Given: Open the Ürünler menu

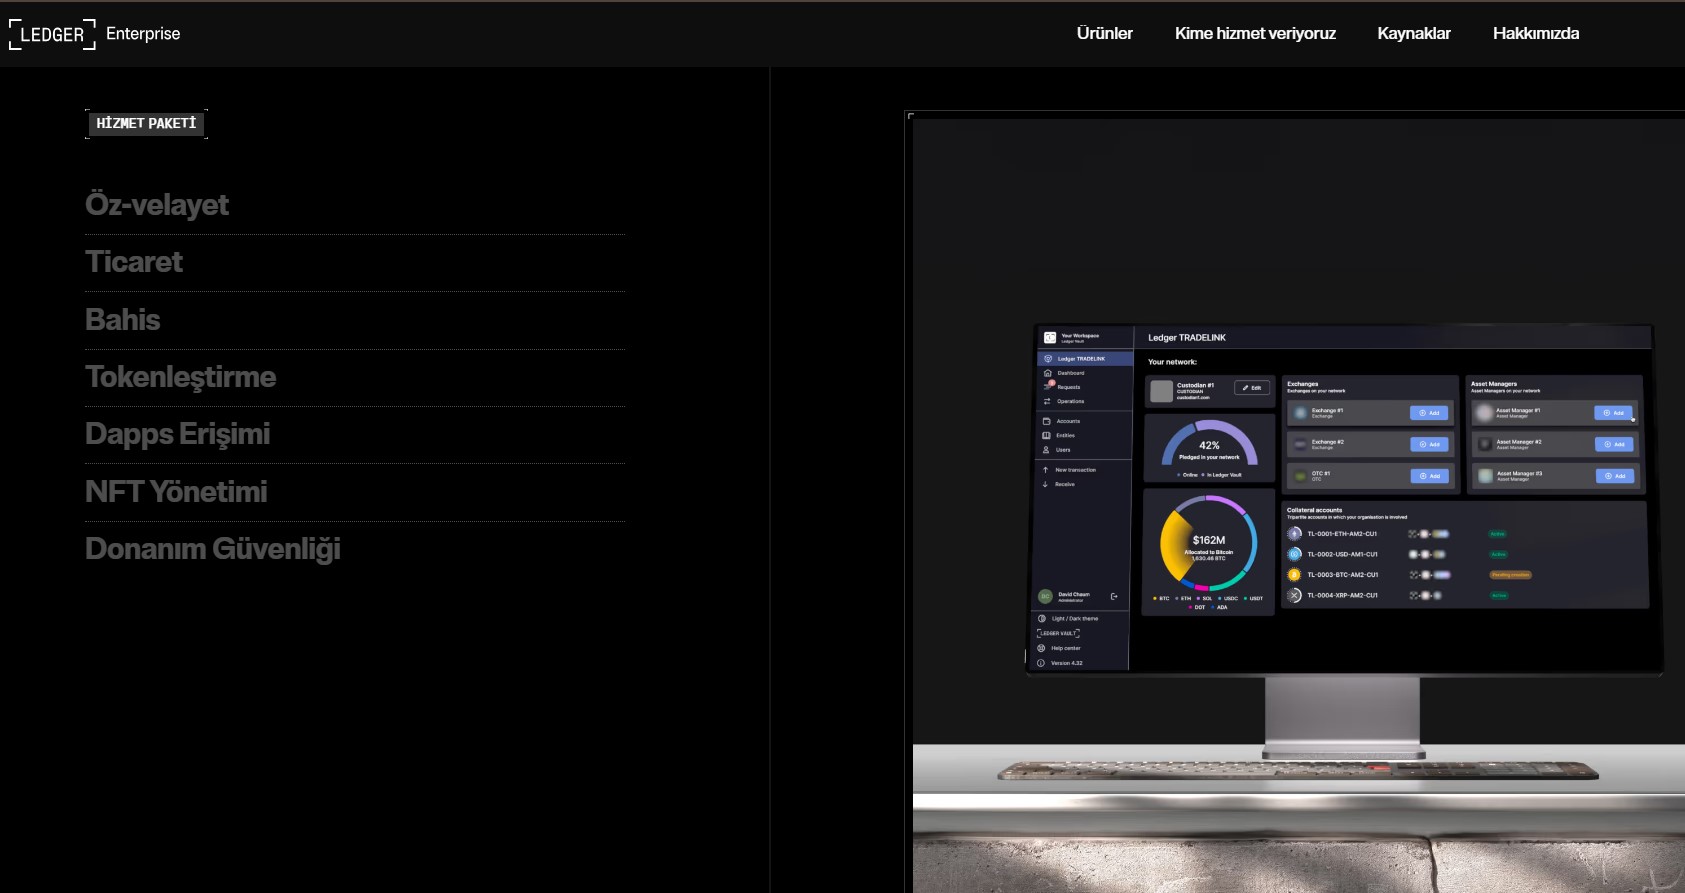Looking at the screenshot, I should (1104, 33).
